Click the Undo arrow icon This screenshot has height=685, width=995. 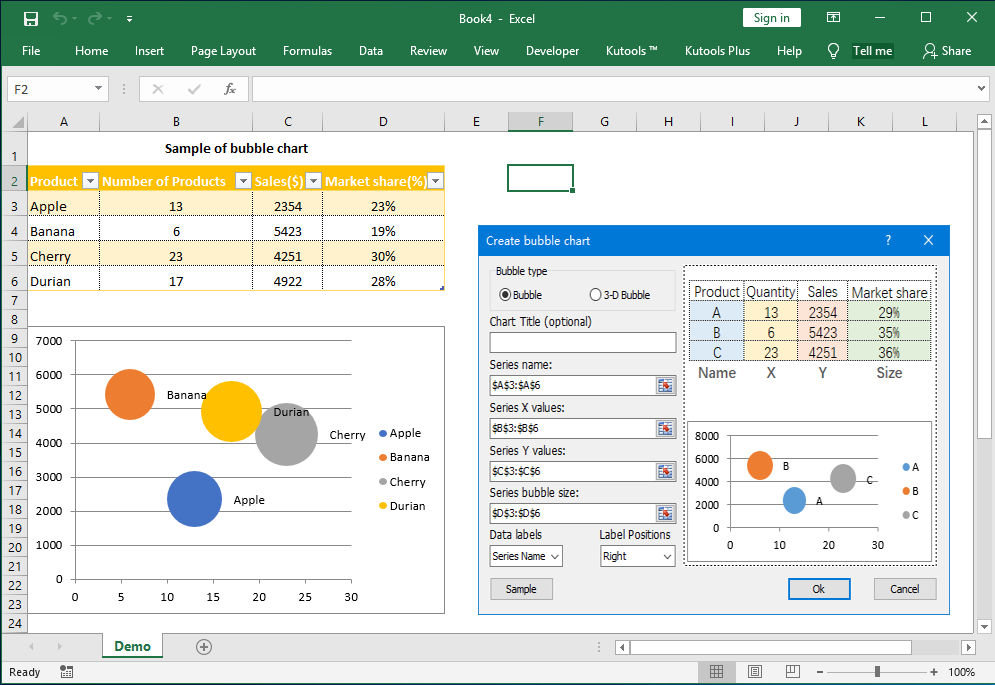[60, 18]
